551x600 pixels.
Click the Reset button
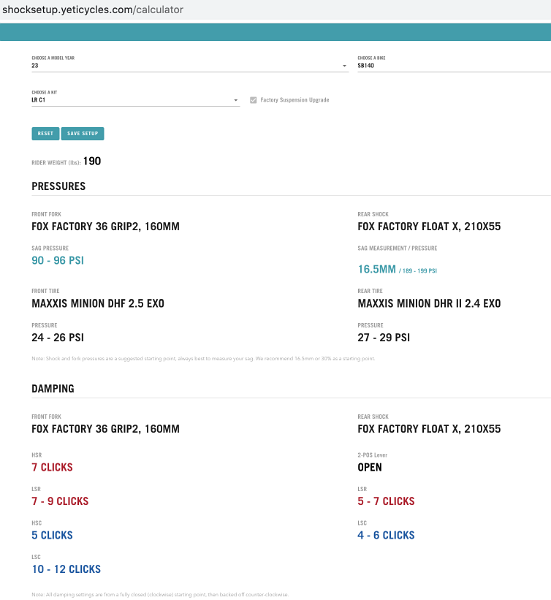pyautogui.click(x=45, y=133)
